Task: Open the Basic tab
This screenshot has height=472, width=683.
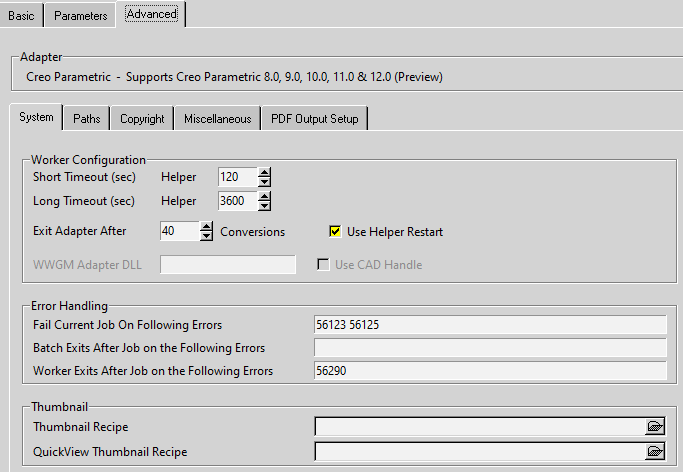Action: (21, 16)
